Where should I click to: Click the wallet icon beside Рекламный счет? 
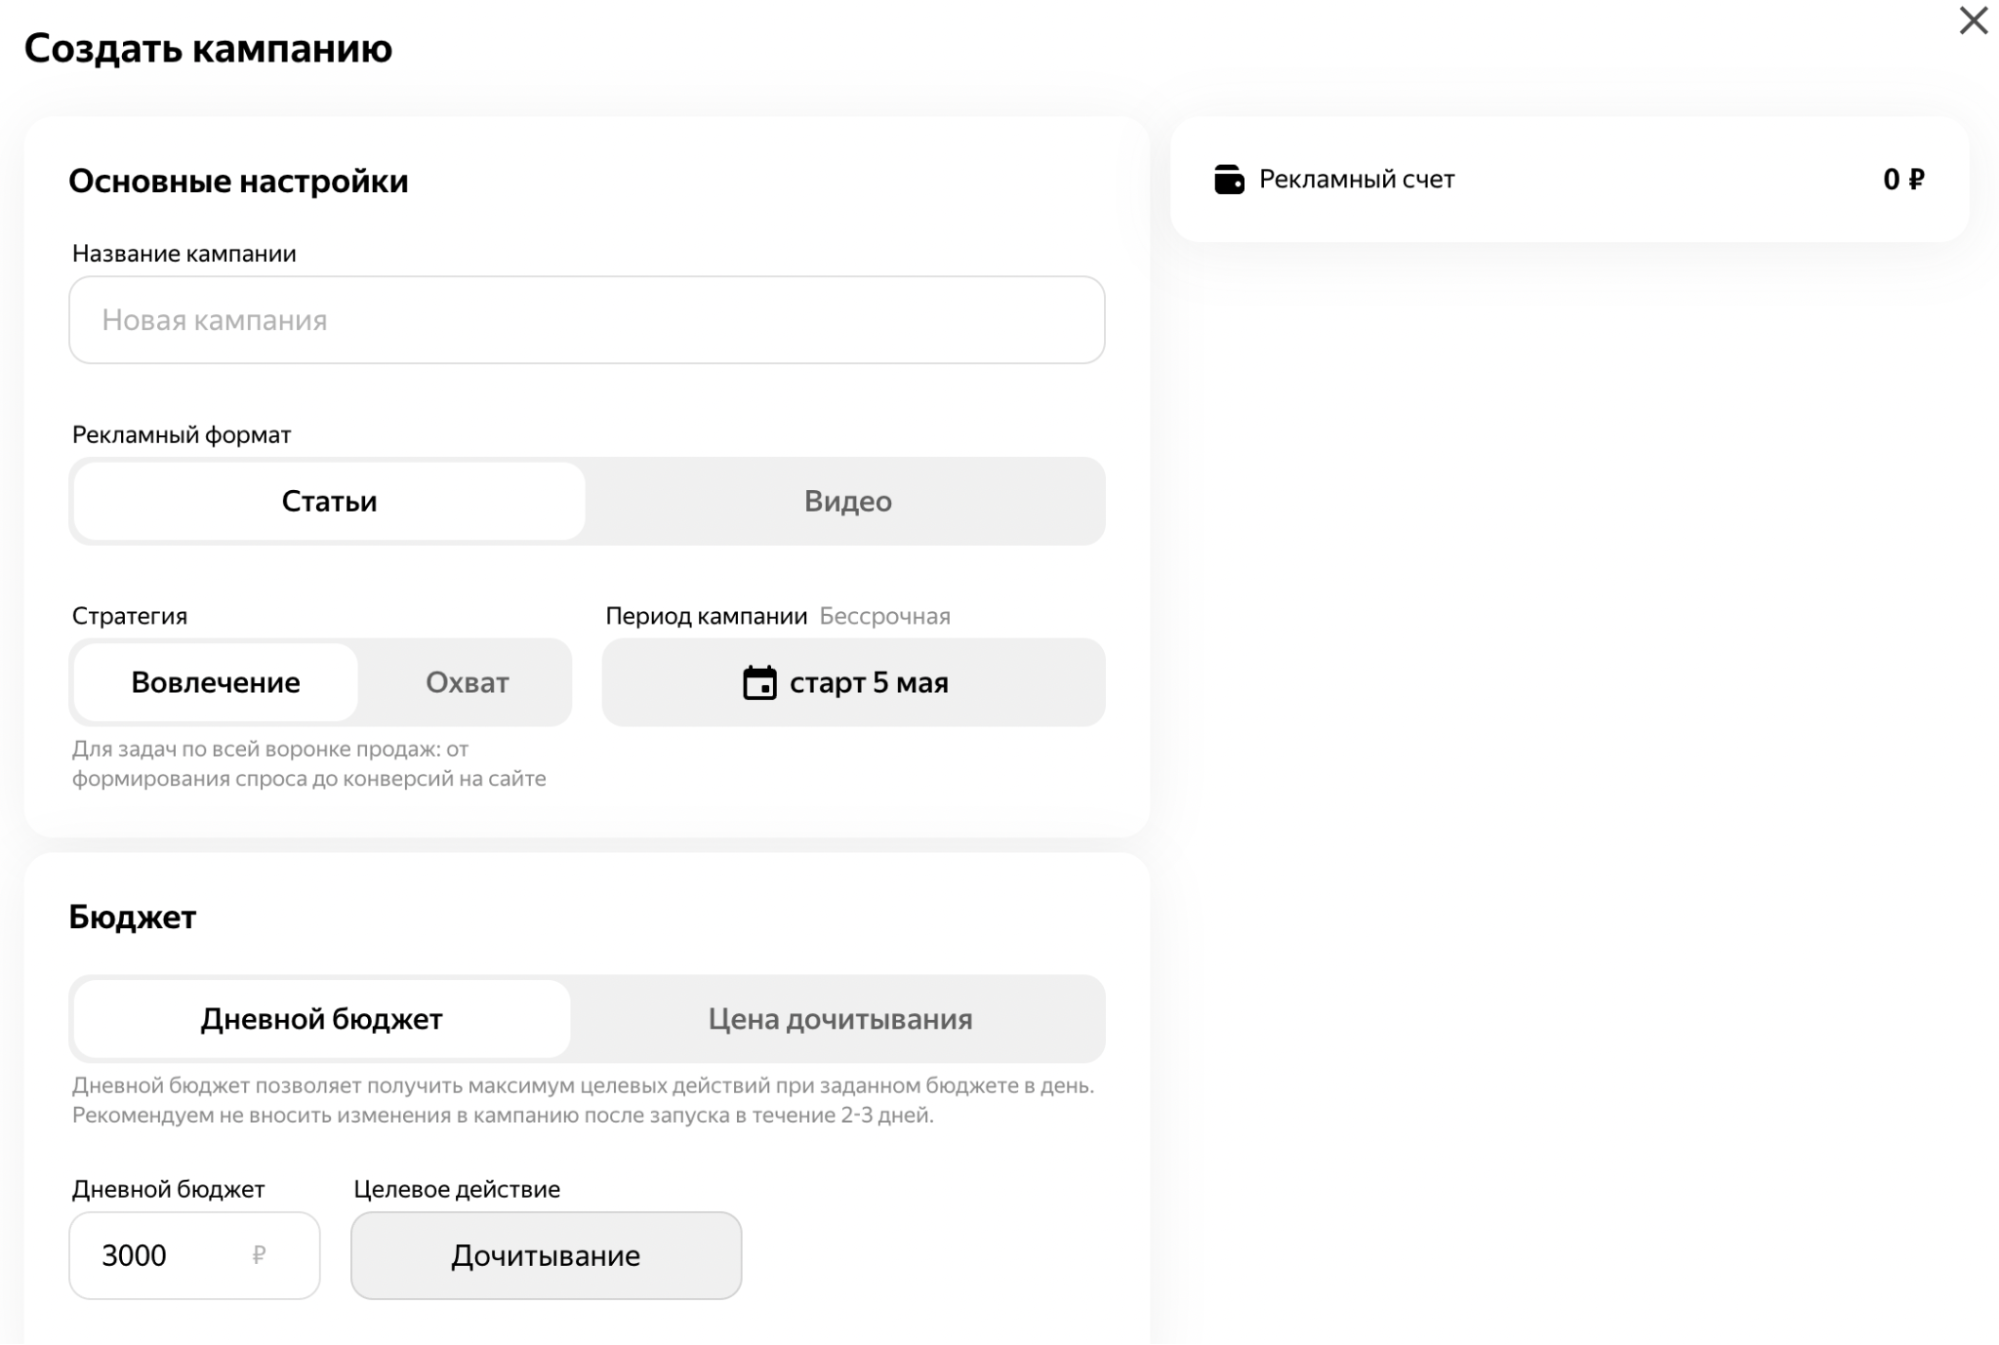(x=1229, y=180)
